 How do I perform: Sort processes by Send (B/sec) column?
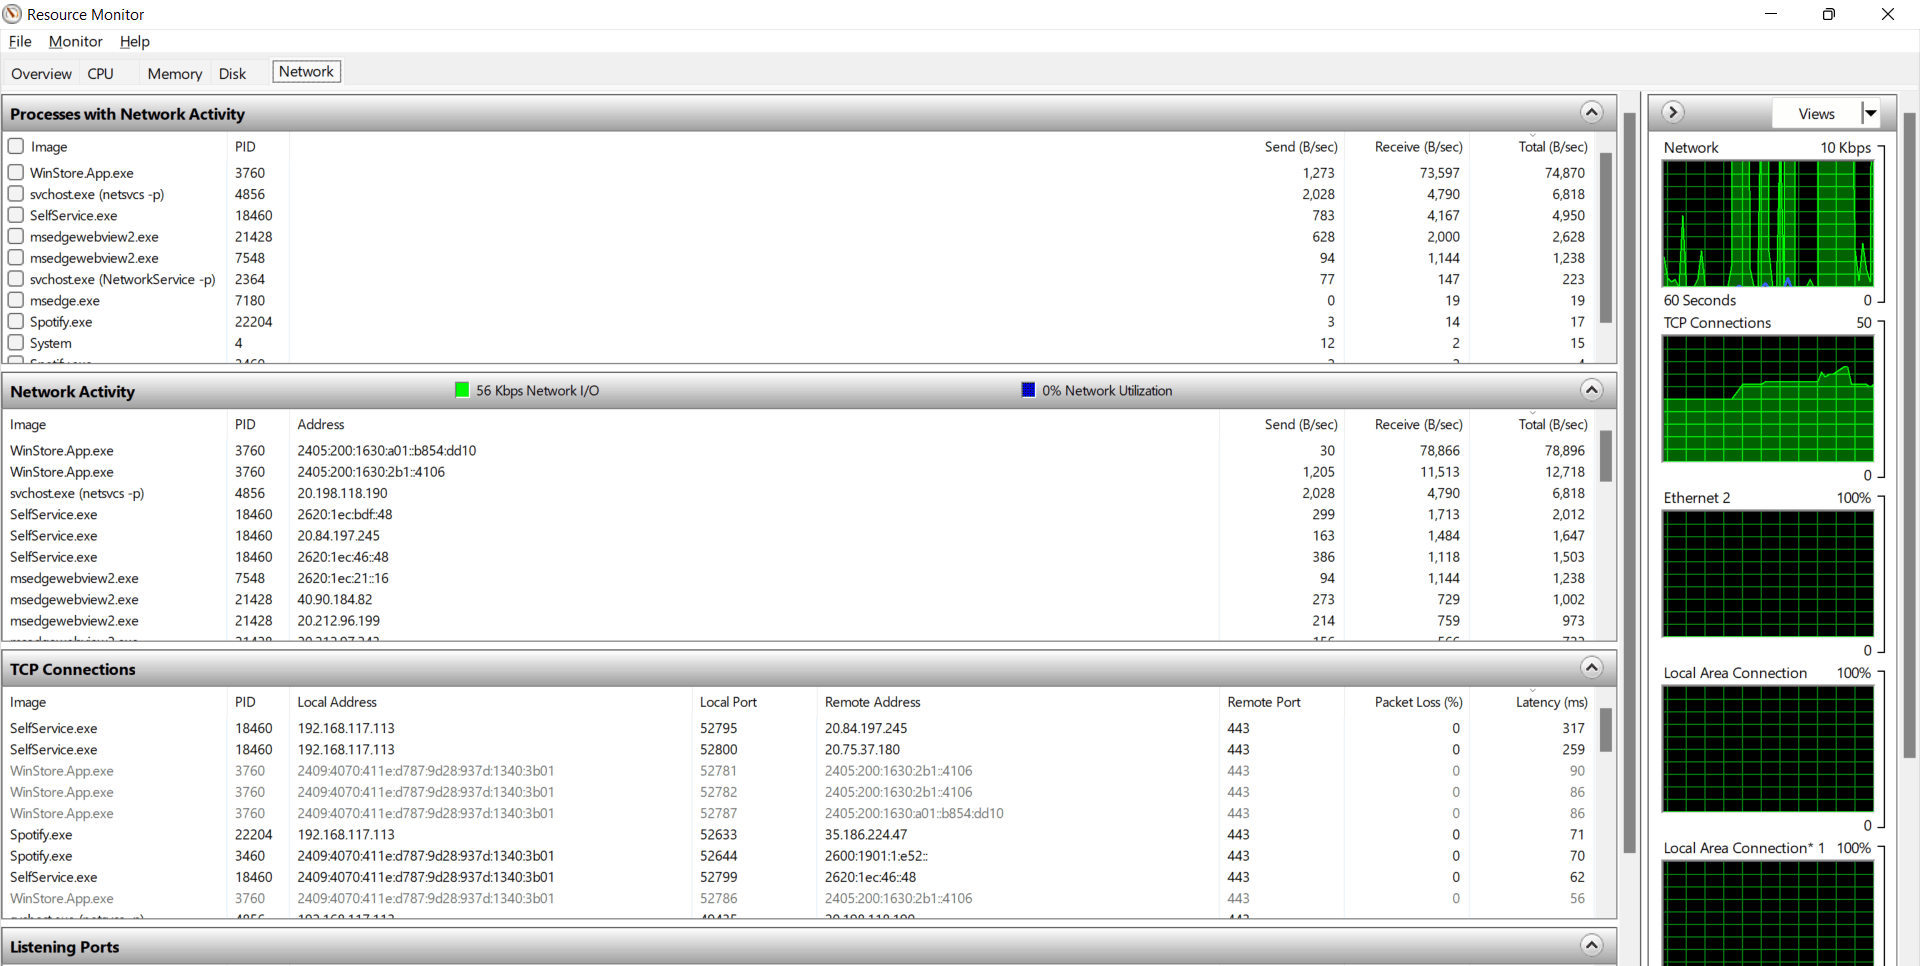pos(1300,146)
